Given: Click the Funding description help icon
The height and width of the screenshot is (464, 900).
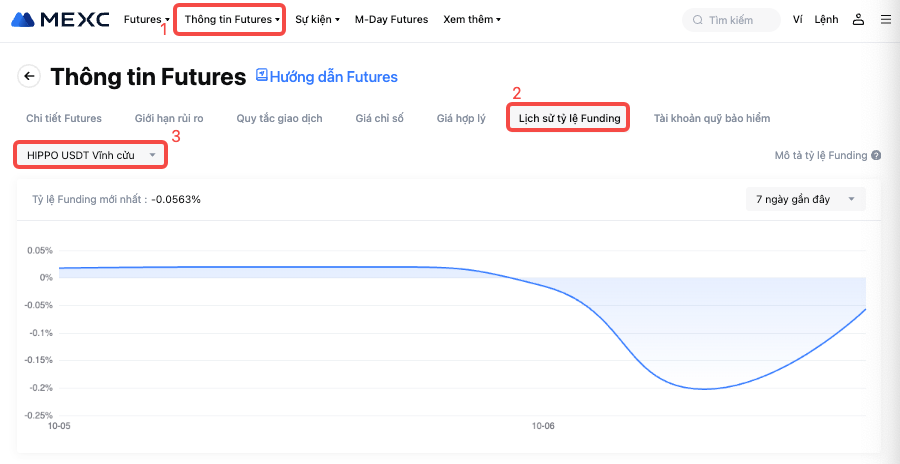Looking at the screenshot, I should coord(876,156).
